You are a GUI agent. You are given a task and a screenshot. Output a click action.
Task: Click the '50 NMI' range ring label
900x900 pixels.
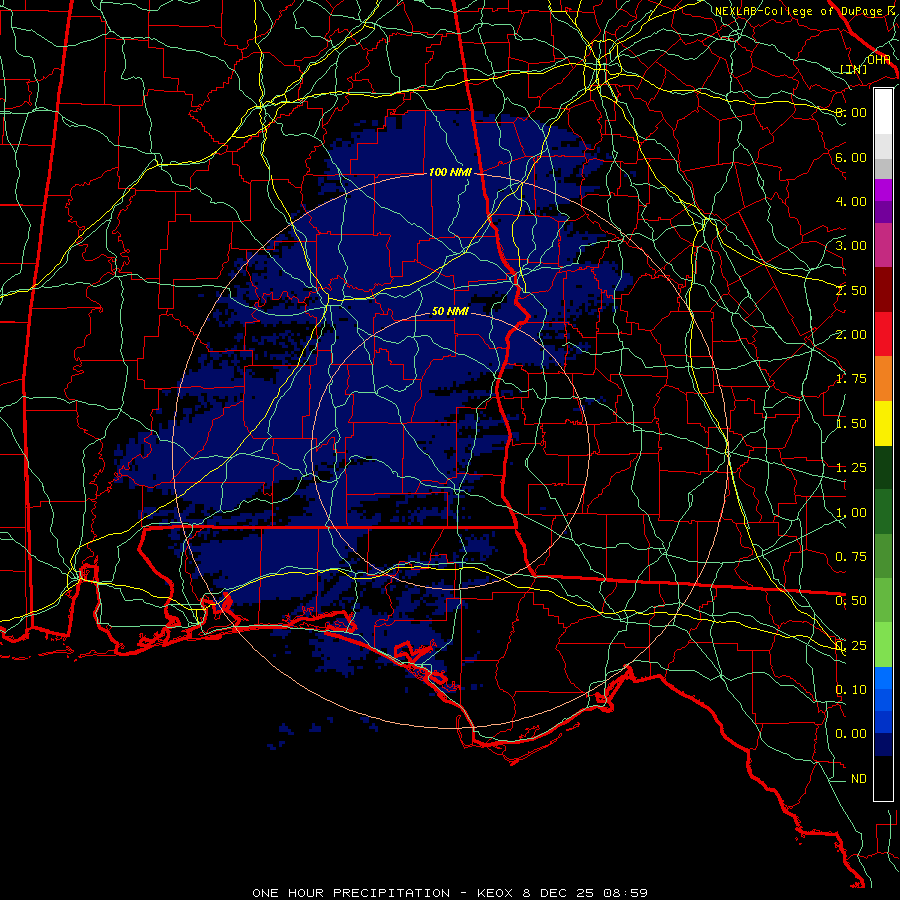coord(451,311)
